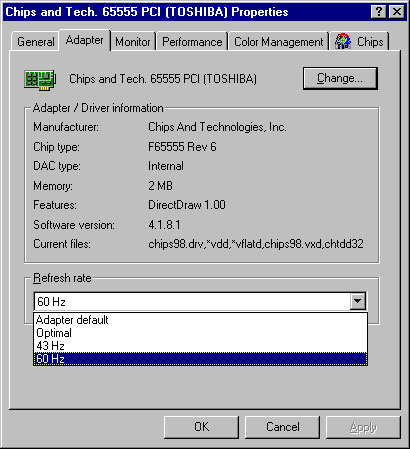Click the F65555 Rev 6 chip type value
410x449 pixels.
(182, 147)
